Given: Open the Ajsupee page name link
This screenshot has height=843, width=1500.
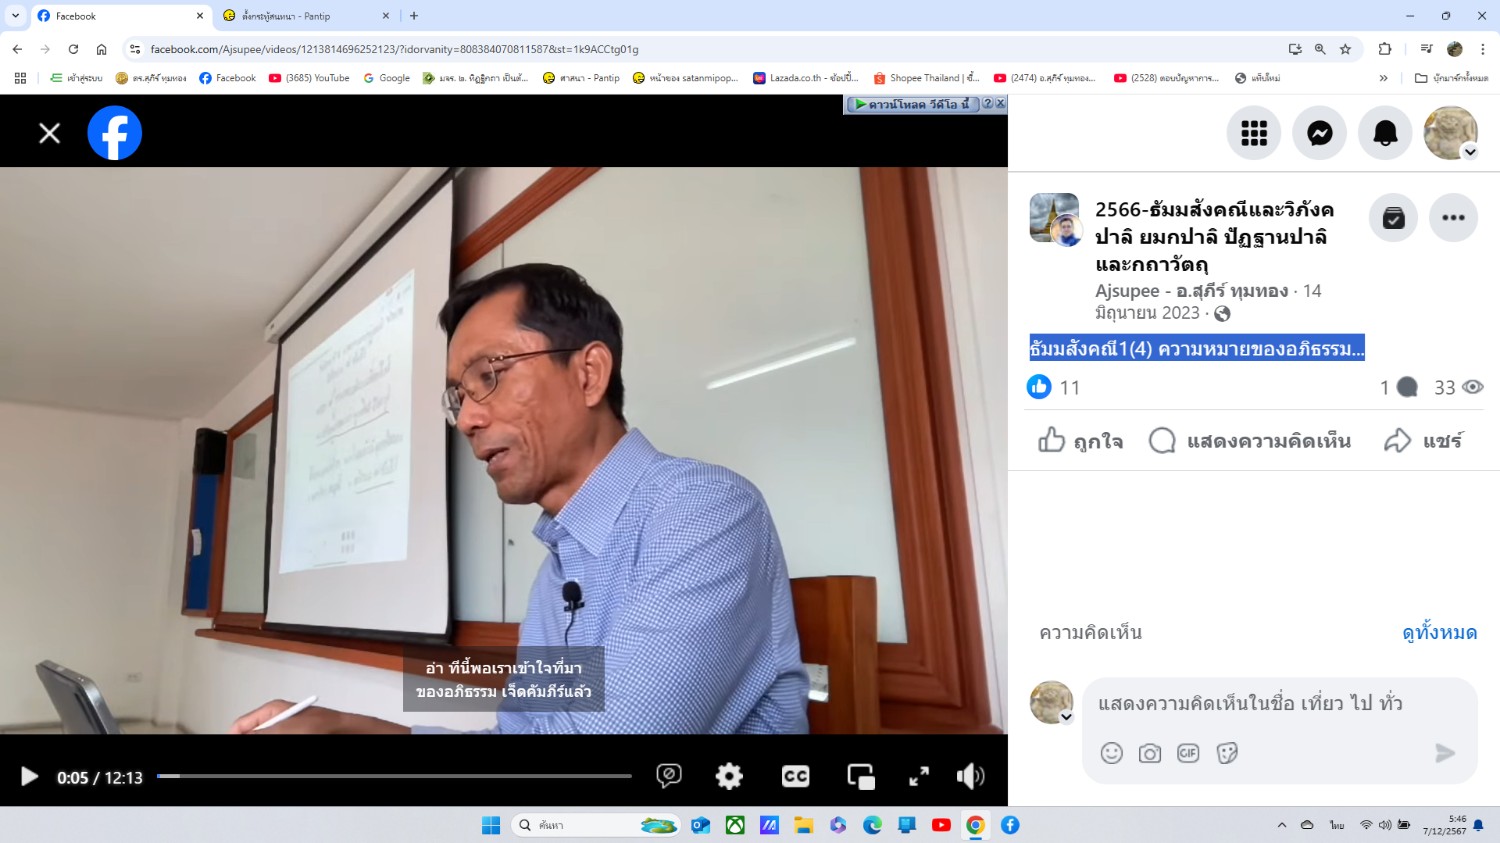Looking at the screenshot, I should click(x=1191, y=291).
